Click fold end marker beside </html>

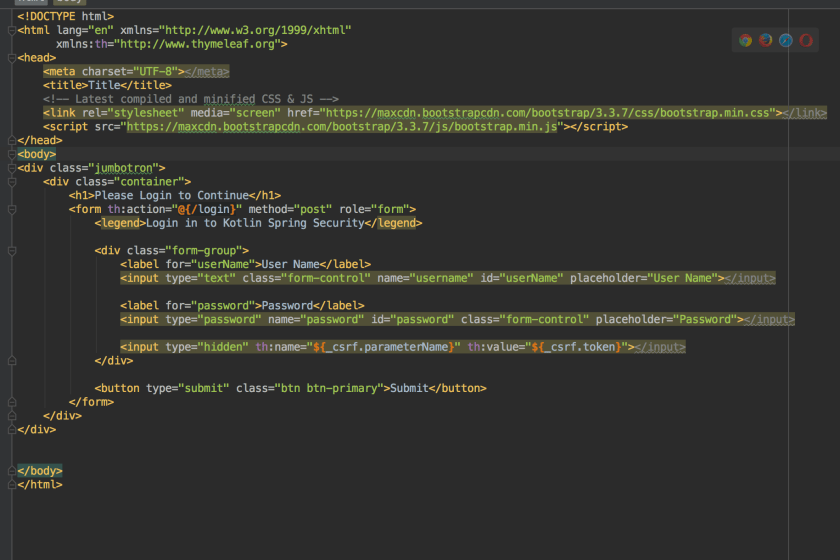click(12, 485)
